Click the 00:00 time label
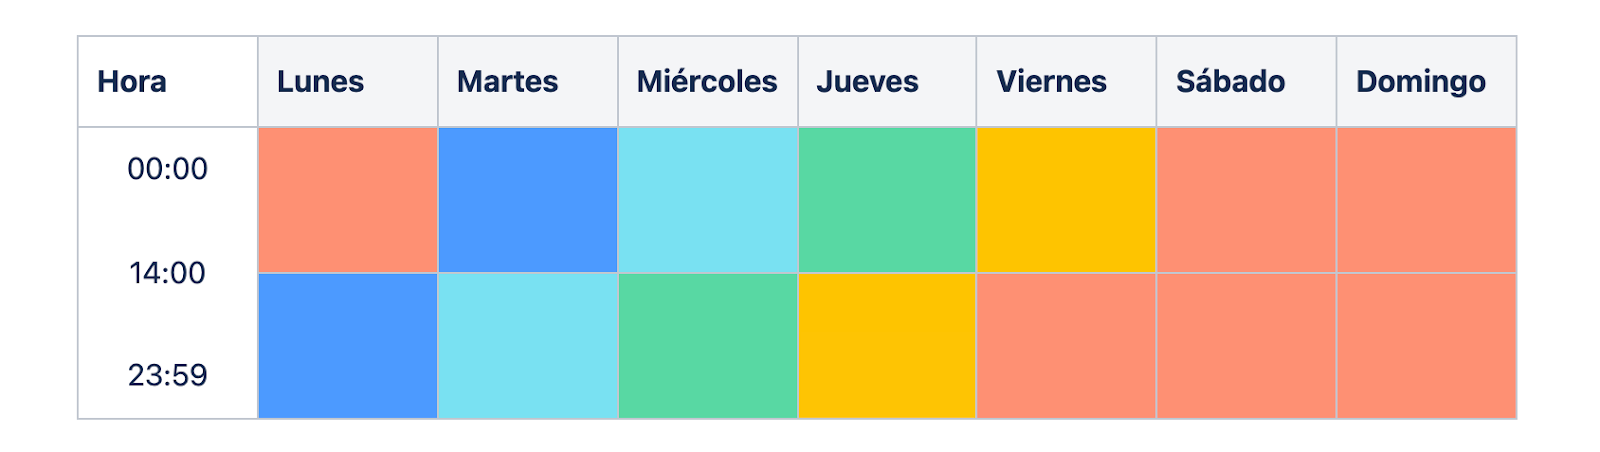Image resolution: width=1600 pixels, height=452 pixels. (x=168, y=169)
